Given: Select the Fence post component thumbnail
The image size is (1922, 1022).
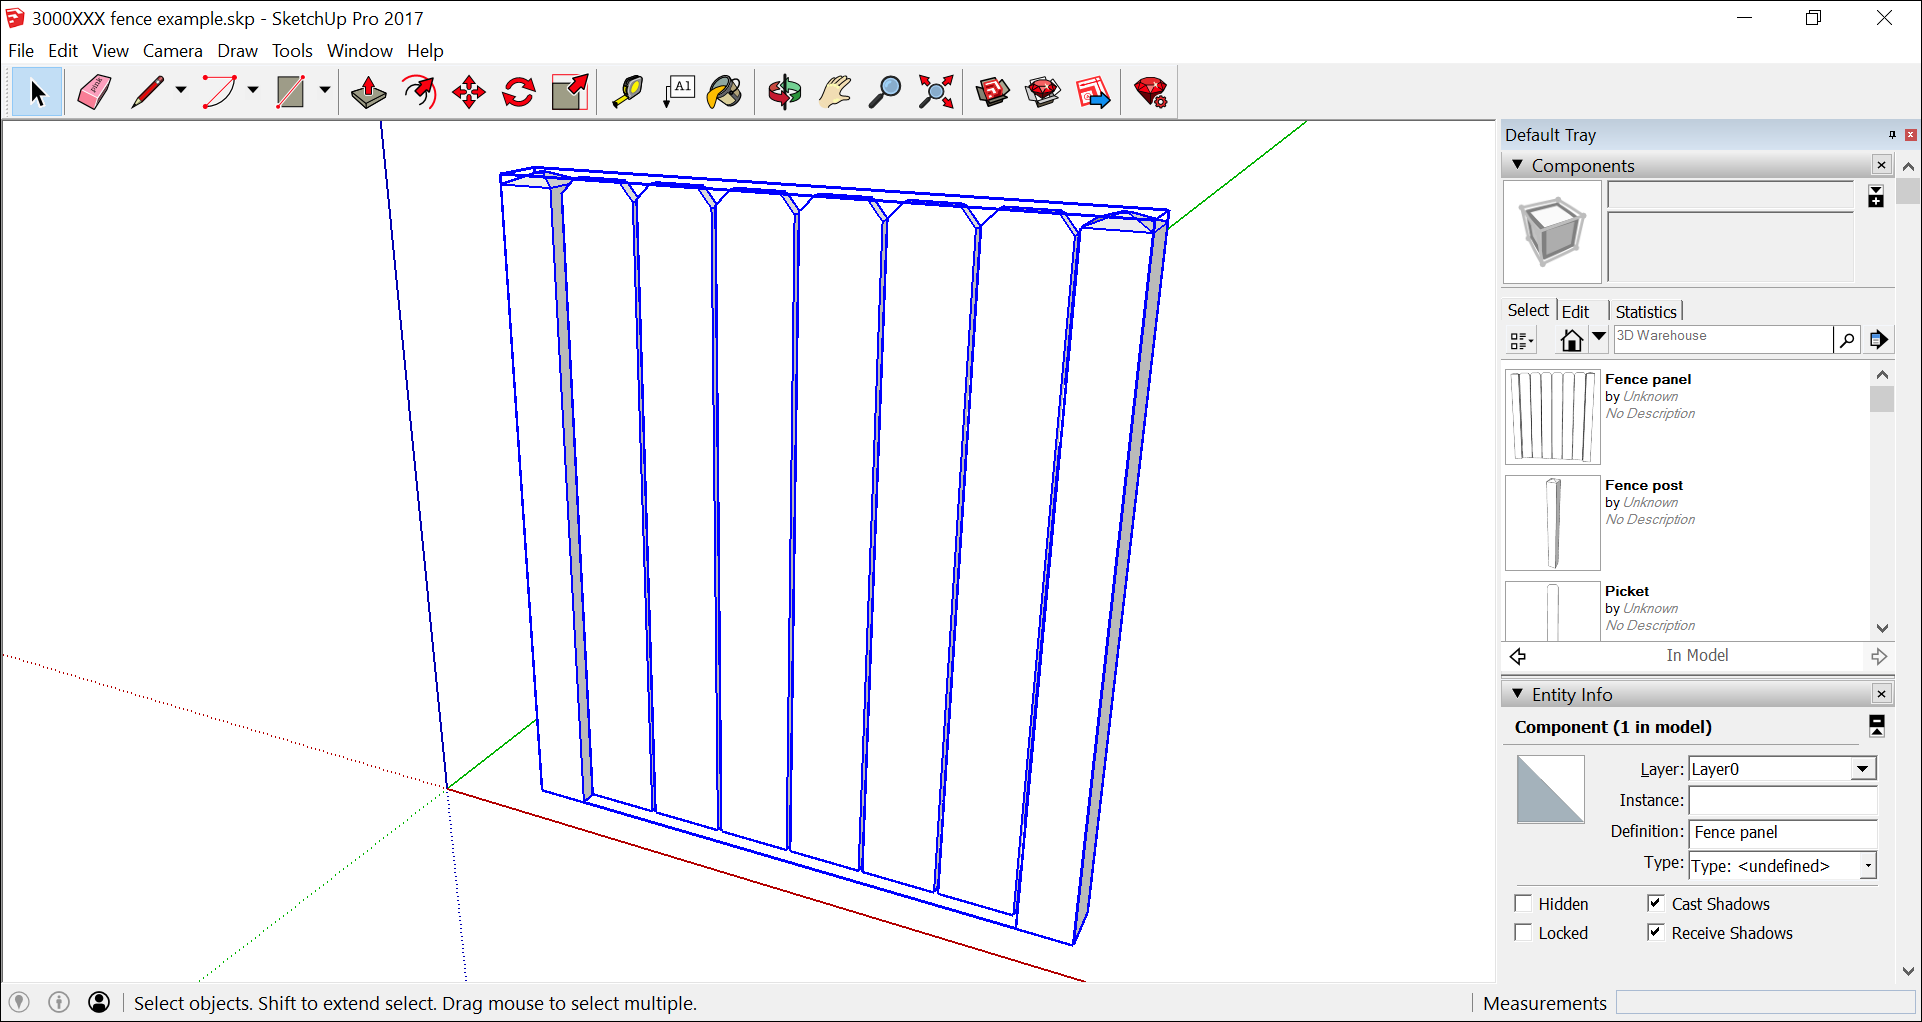Looking at the screenshot, I should click(1552, 523).
